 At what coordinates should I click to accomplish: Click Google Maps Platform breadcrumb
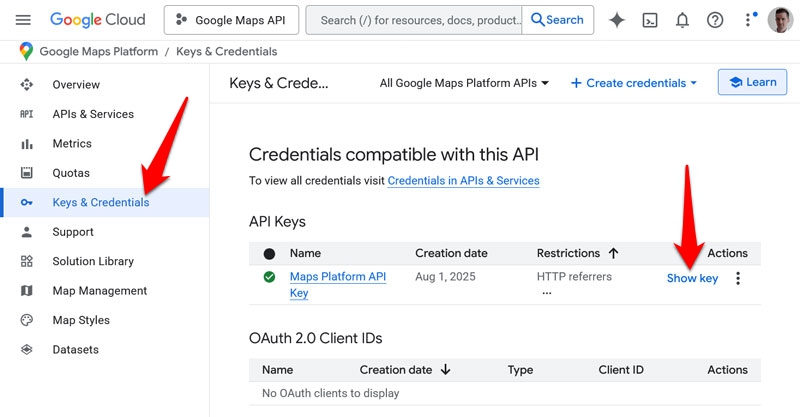pyautogui.click(x=98, y=52)
